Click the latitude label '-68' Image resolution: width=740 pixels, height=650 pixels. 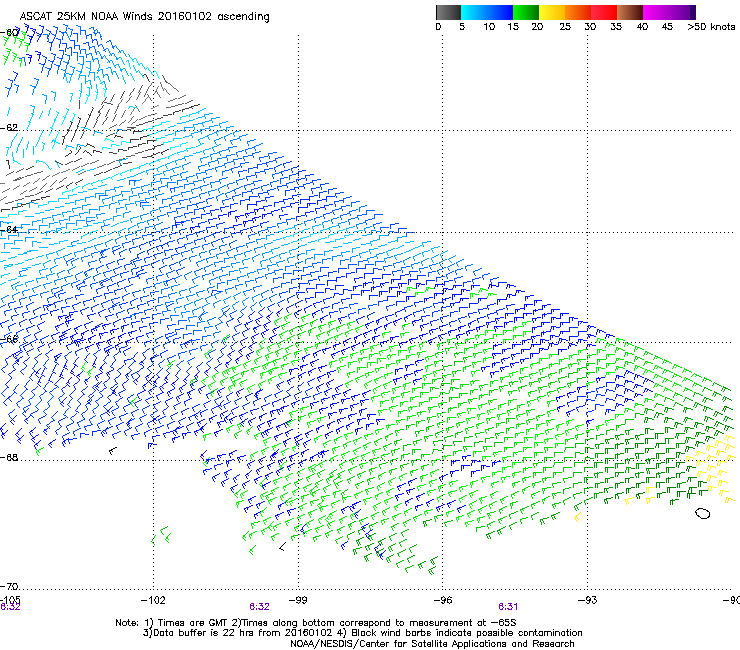pos(9,457)
